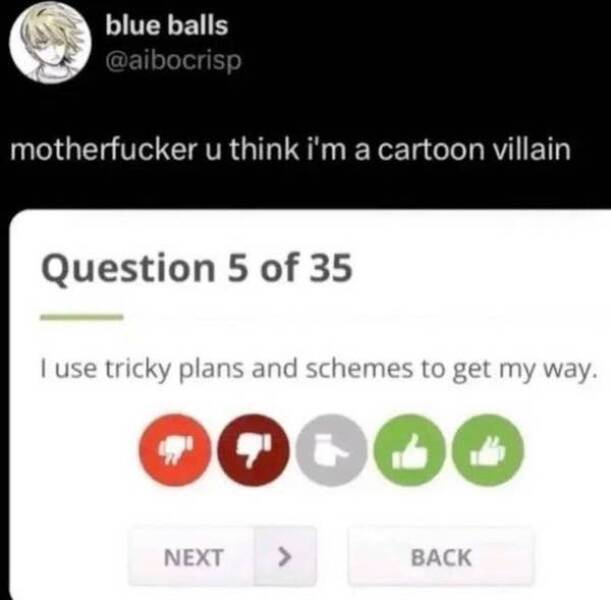The height and width of the screenshot is (600, 611).
Task: Click the word 'think' in the tweet
Action: [264, 150]
